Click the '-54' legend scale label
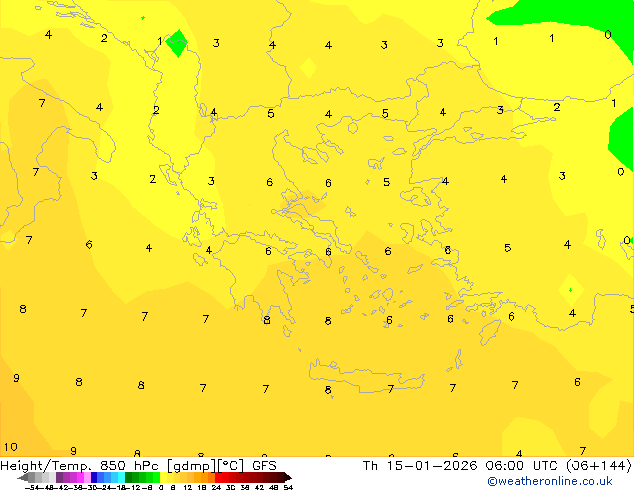634x490 pixels. click(x=32, y=487)
